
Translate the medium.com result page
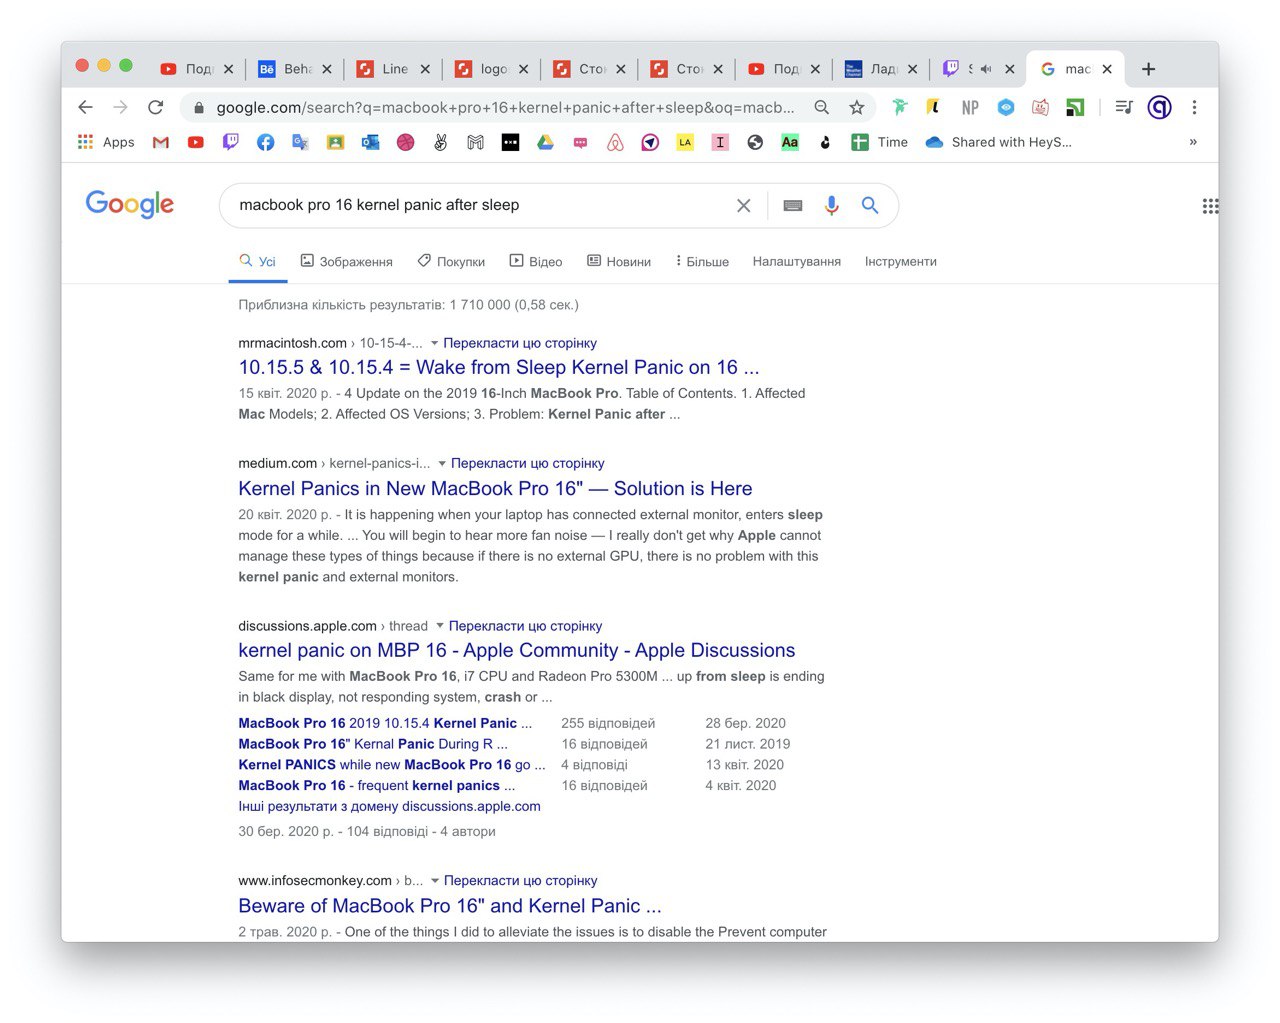pyautogui.click(x=528, y=464)
